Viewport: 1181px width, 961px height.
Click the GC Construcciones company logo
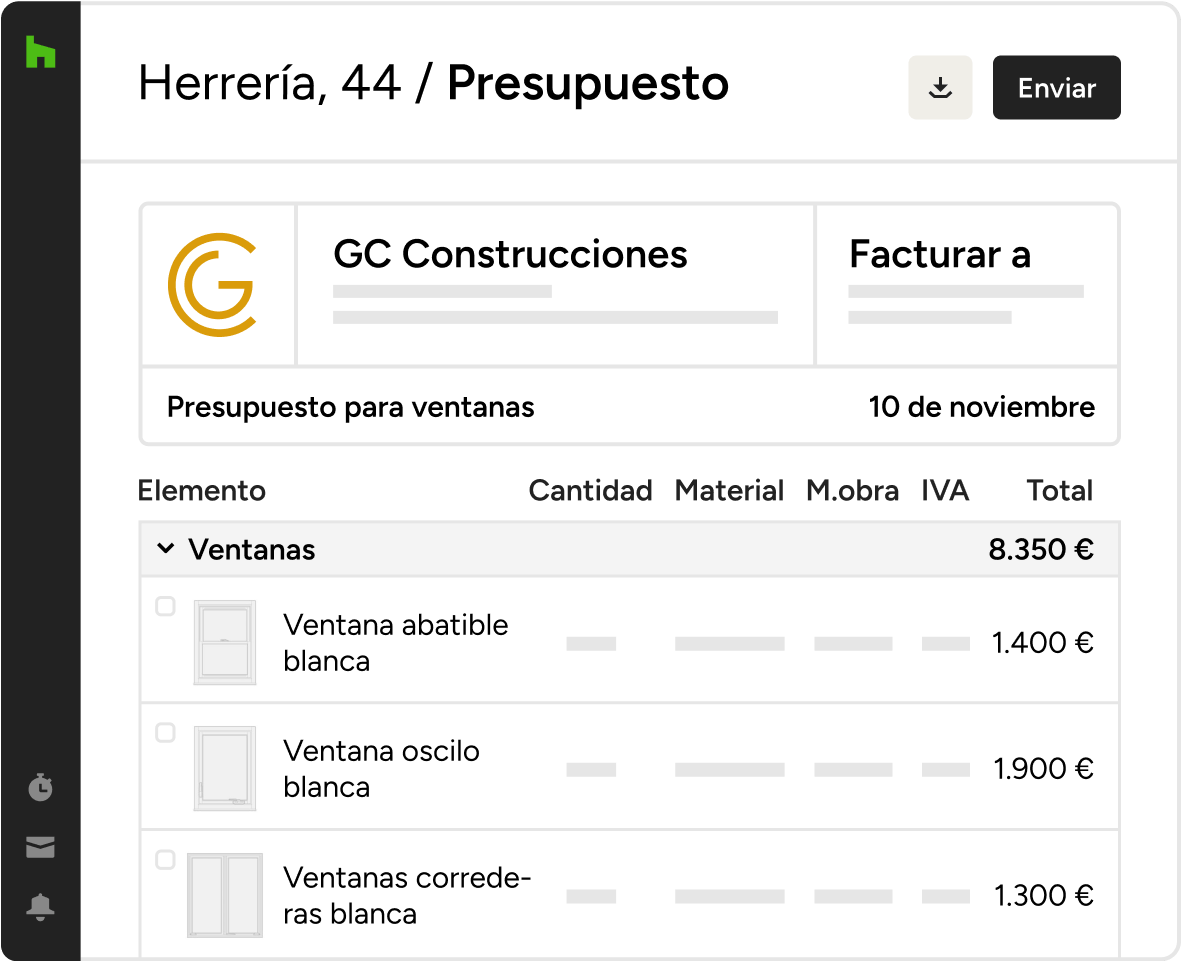pos(212,285)
